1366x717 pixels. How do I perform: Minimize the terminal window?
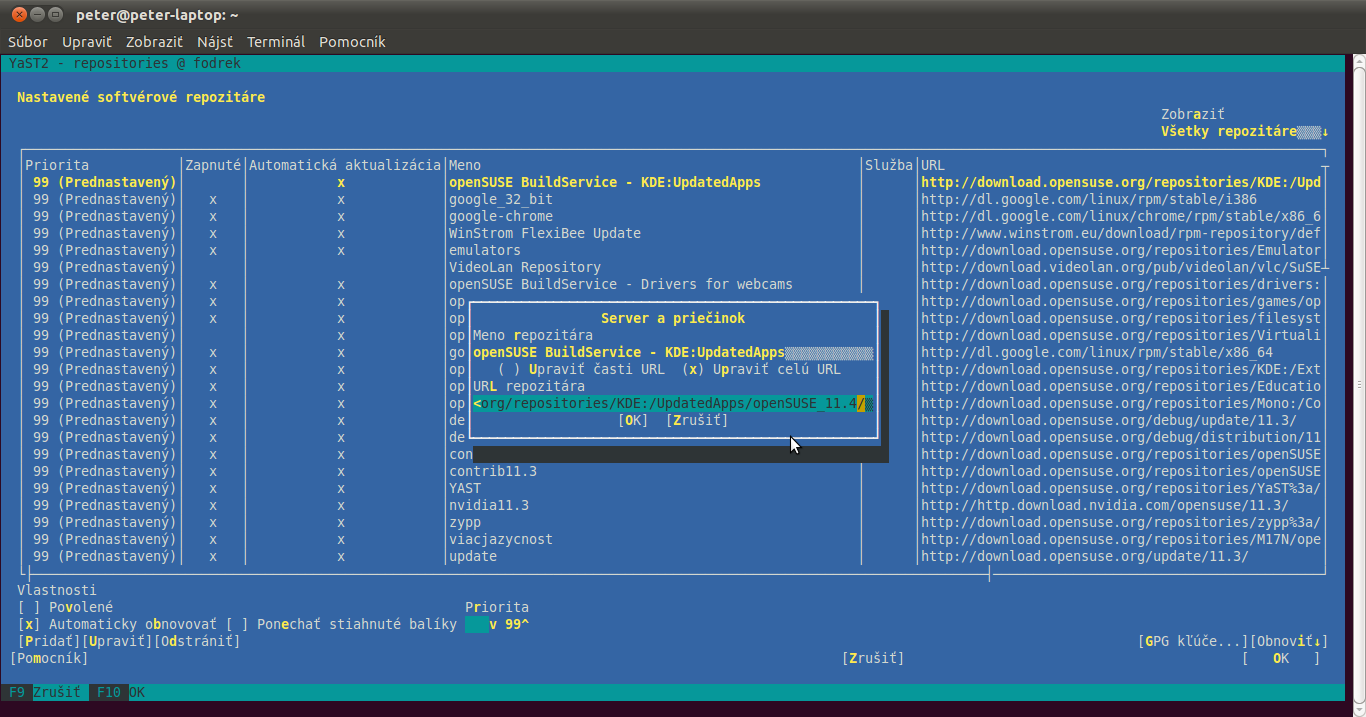tap(37, 15)
